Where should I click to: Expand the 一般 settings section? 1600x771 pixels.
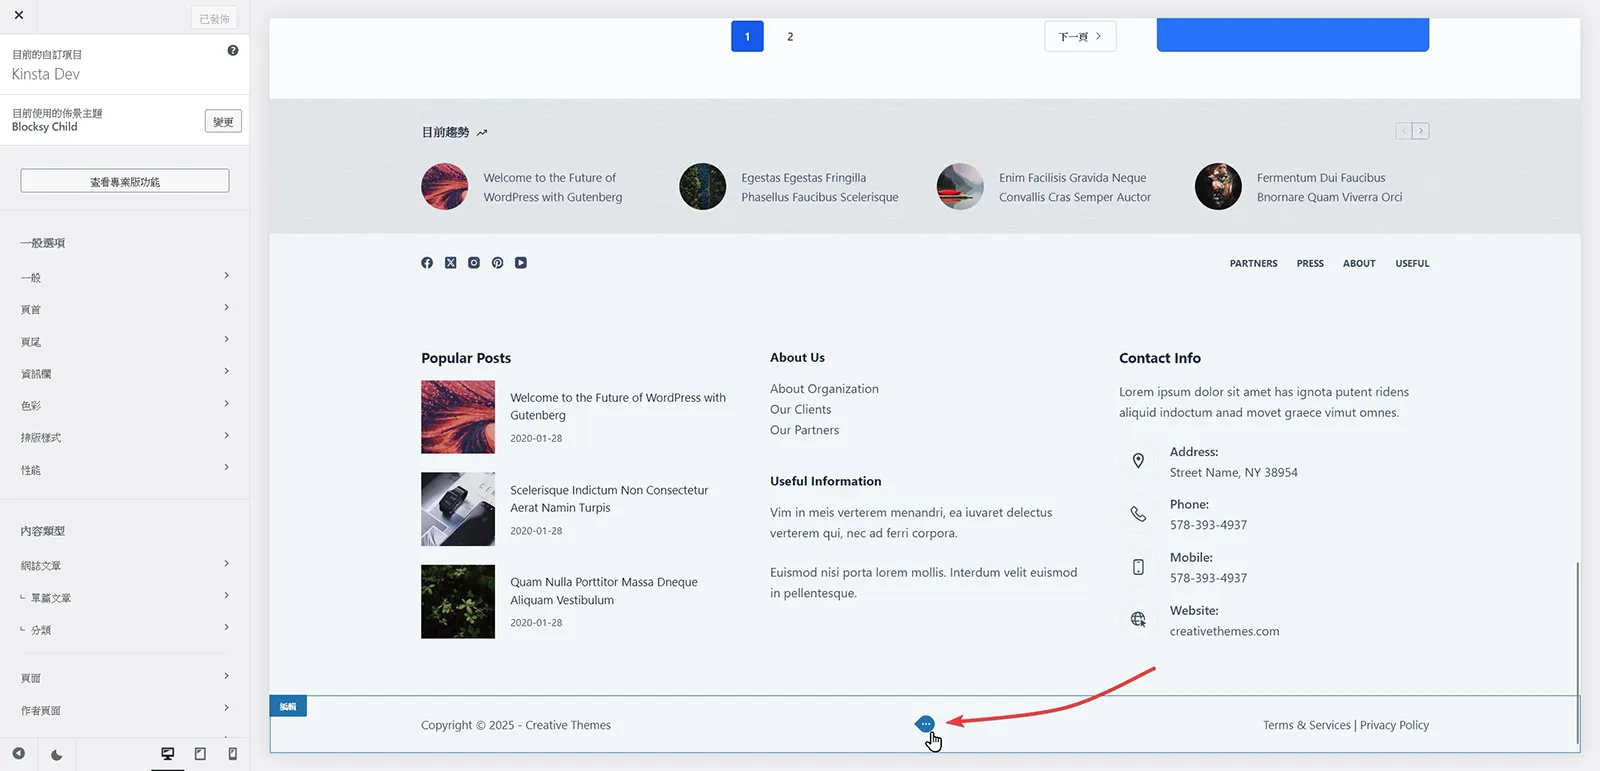click(125, 277)
